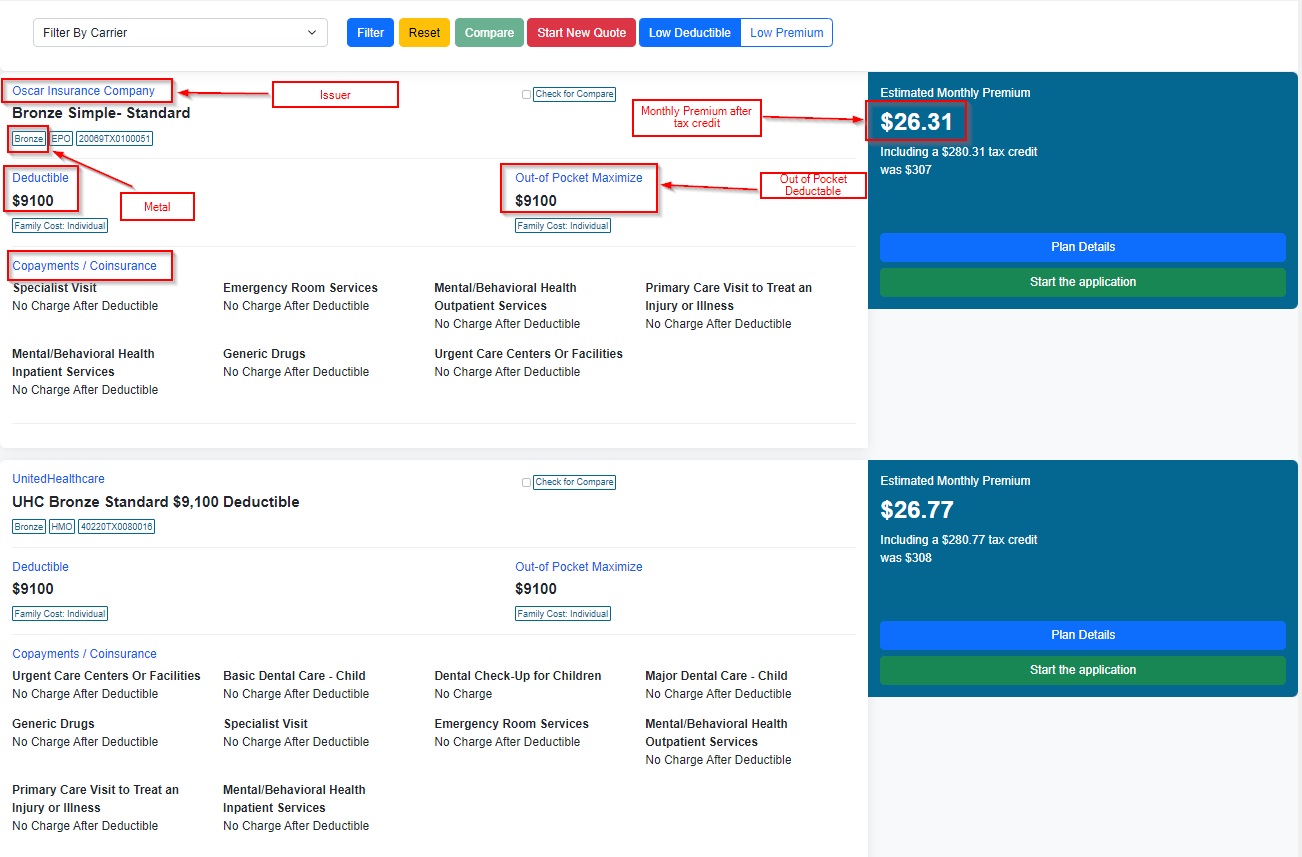Start the application for the $26.77 plan
This screenshot has height=857, width=1302.
coord(1083,670)
